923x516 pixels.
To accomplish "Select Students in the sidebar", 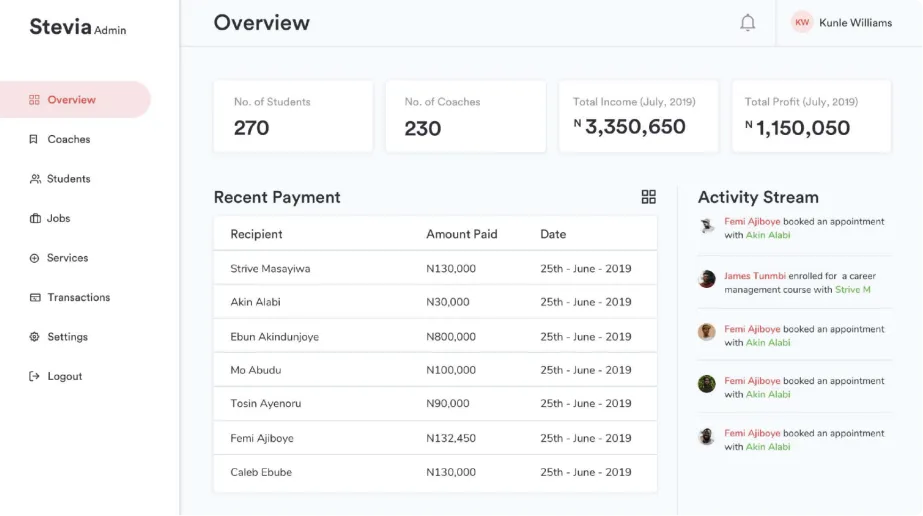I will 68,179.
